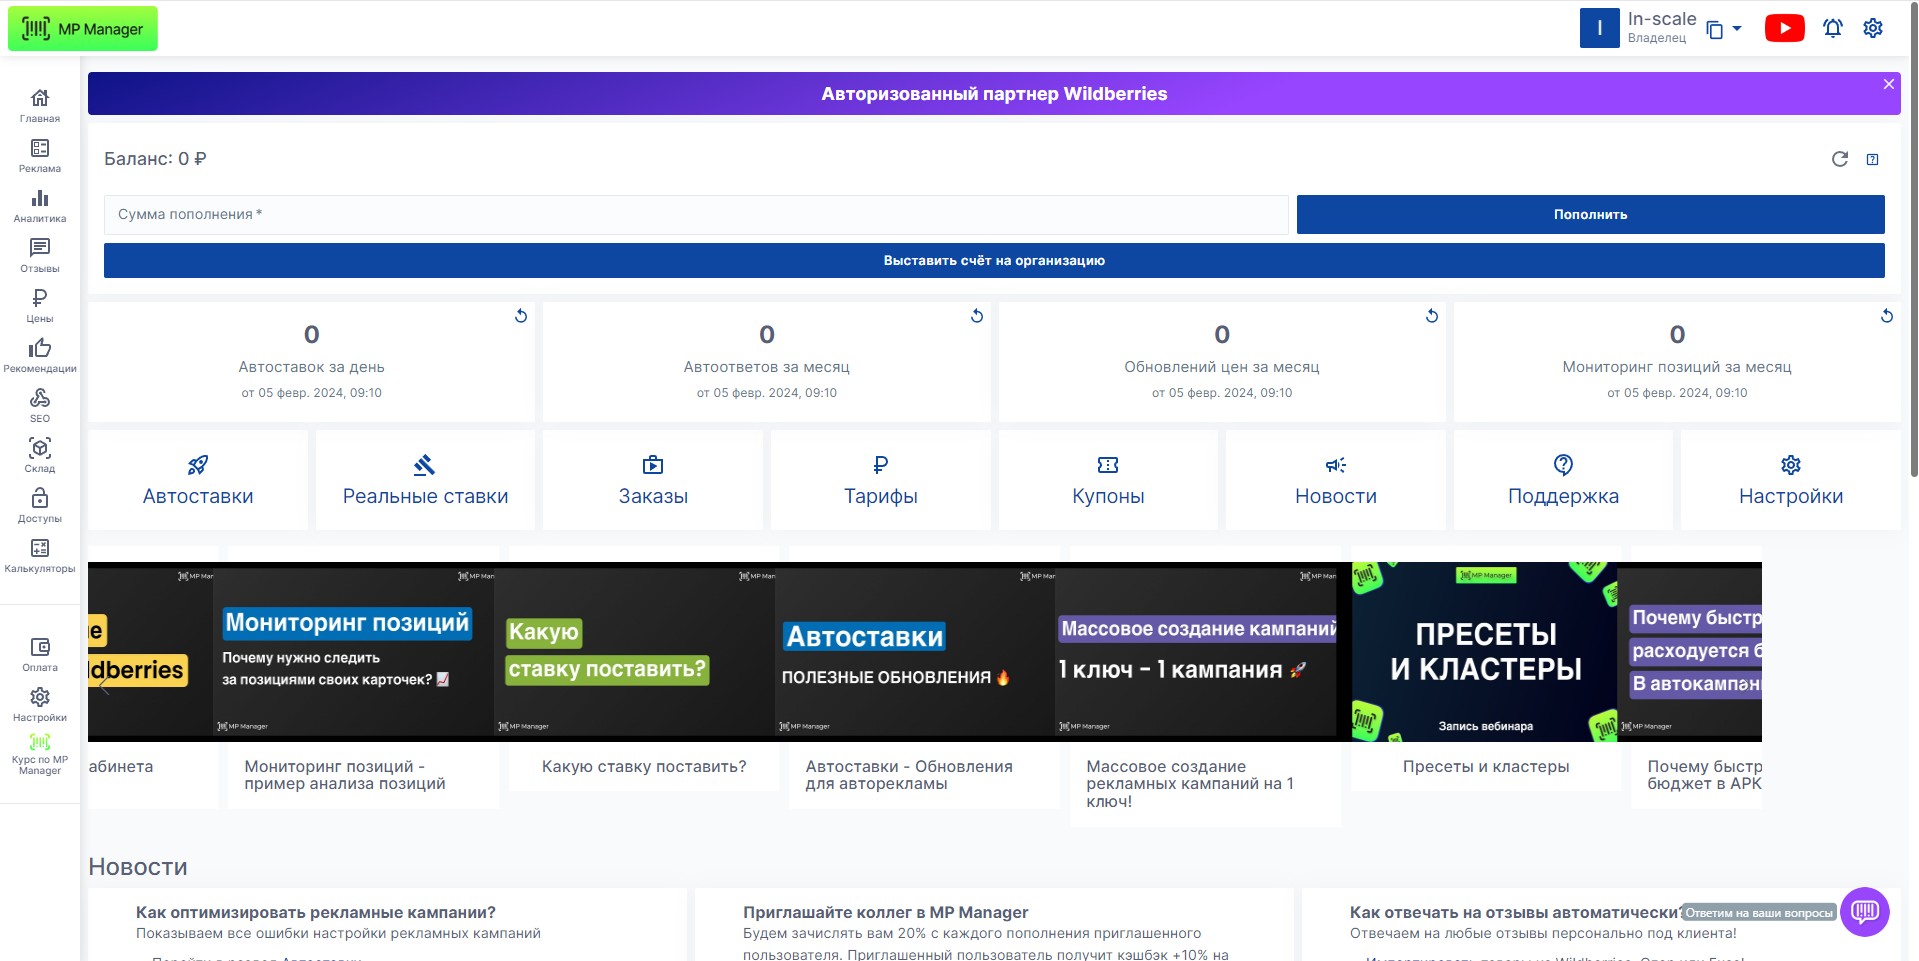
Task: Open Доступы in the sidebar
Action: coord(40,505)
